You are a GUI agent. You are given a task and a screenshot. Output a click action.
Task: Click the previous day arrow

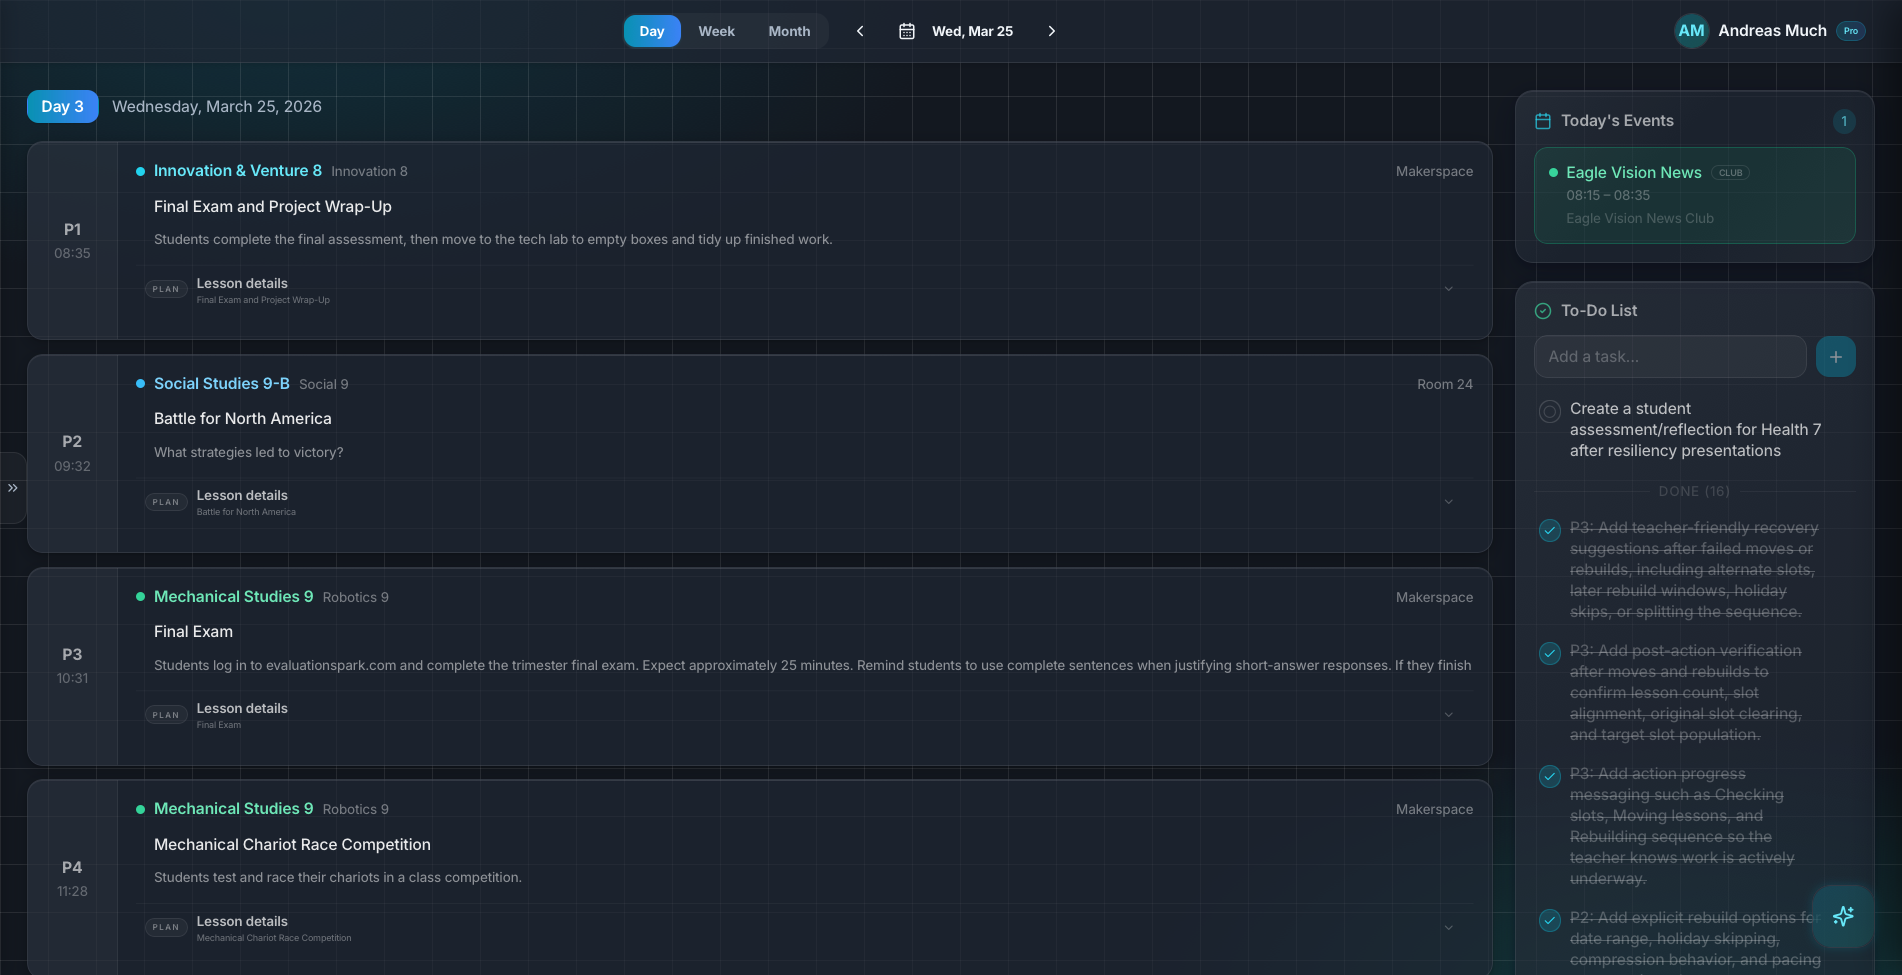coord(859,31)
